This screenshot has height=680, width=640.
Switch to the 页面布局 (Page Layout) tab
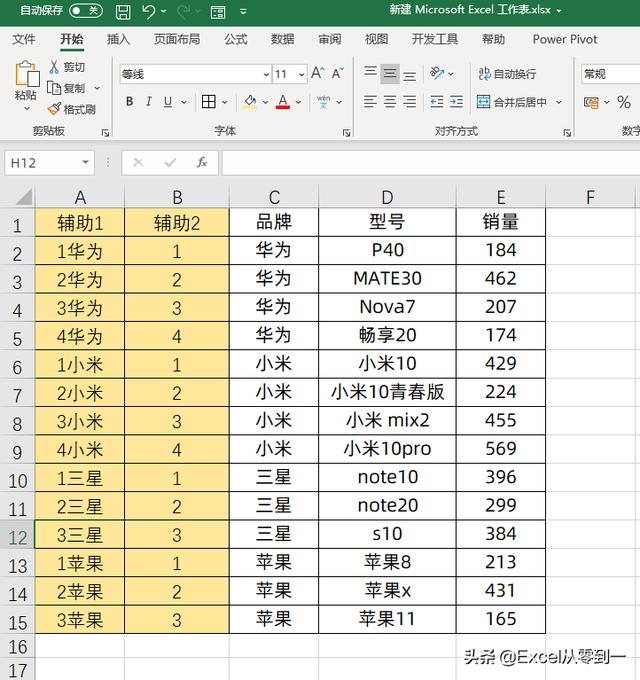pyautogui.click(x=177, y=39)
